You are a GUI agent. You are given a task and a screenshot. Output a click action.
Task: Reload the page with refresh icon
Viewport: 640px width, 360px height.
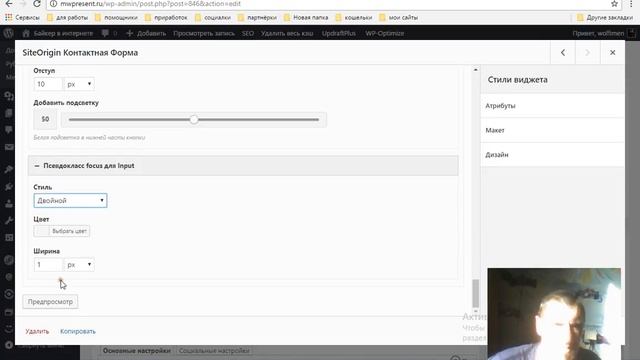tap(37, 4)
